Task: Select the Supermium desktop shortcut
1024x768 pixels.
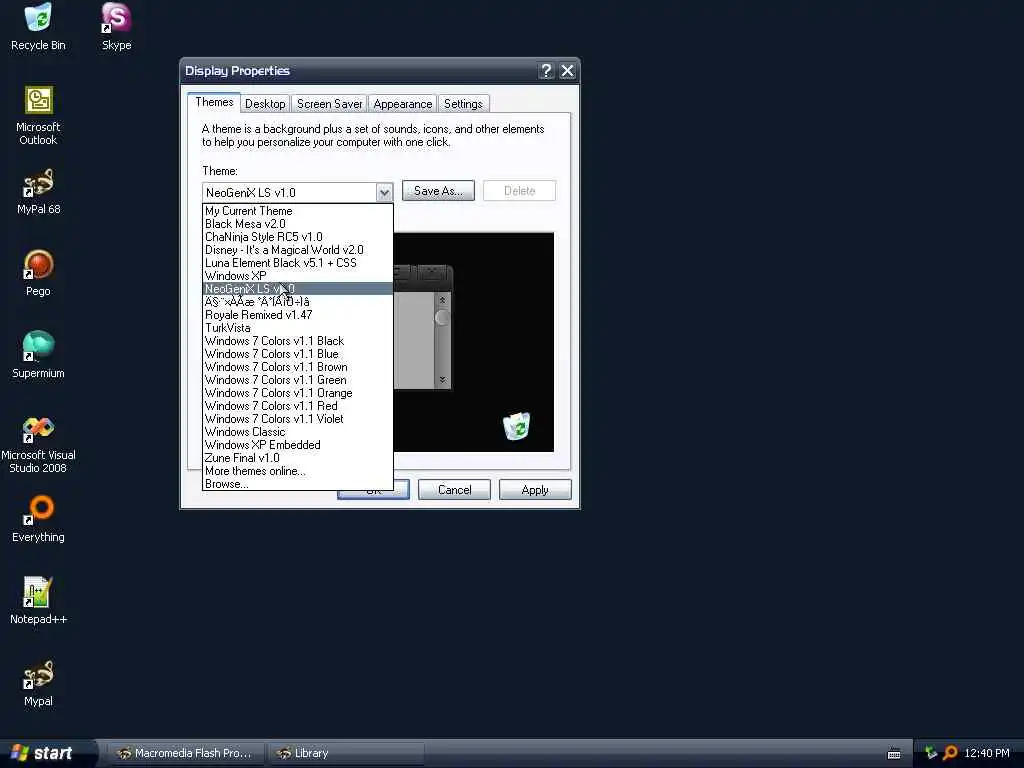Action: coord(38,355)
